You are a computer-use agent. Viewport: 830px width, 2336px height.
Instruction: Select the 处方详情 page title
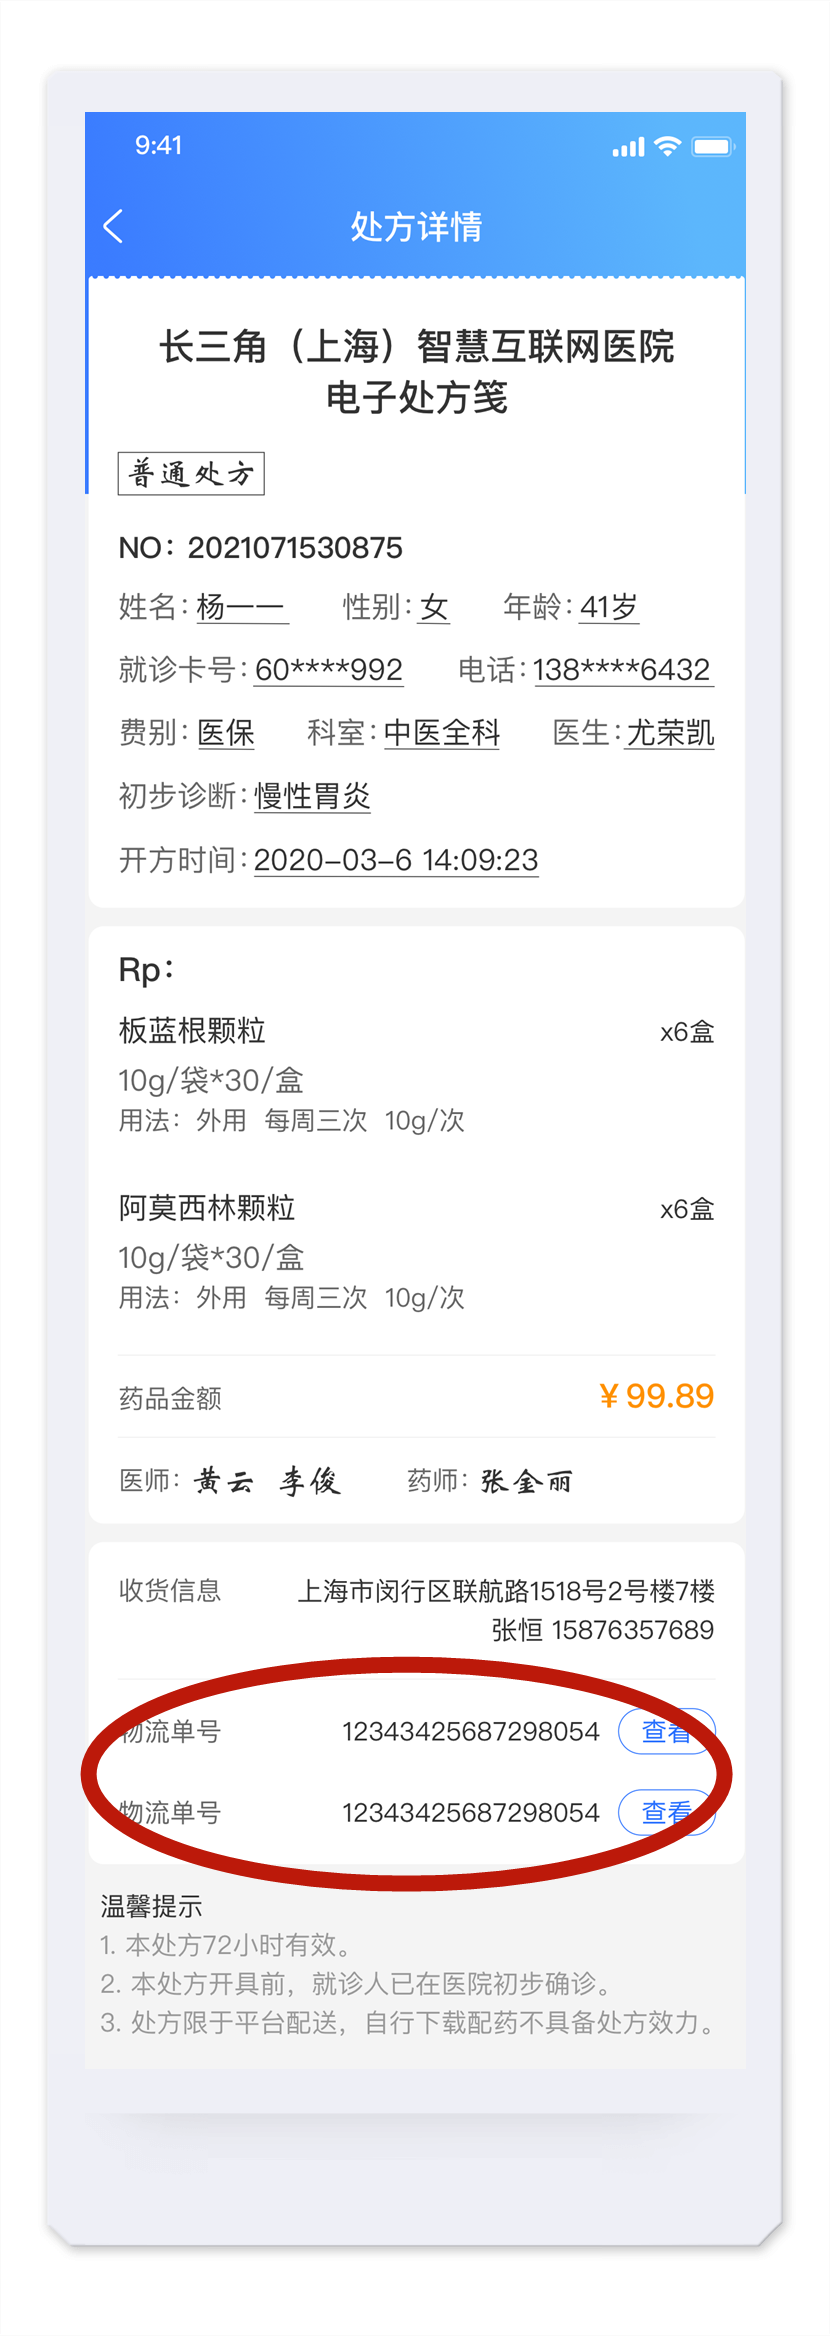[x=416, y=227]
